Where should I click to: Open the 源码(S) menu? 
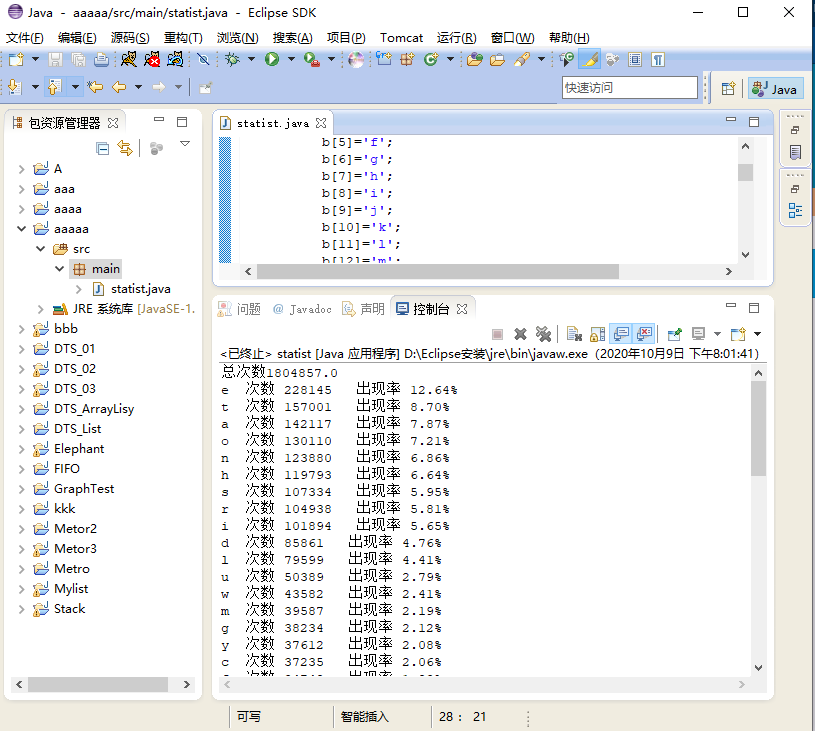pyautogui.click(x=130, y=37)
